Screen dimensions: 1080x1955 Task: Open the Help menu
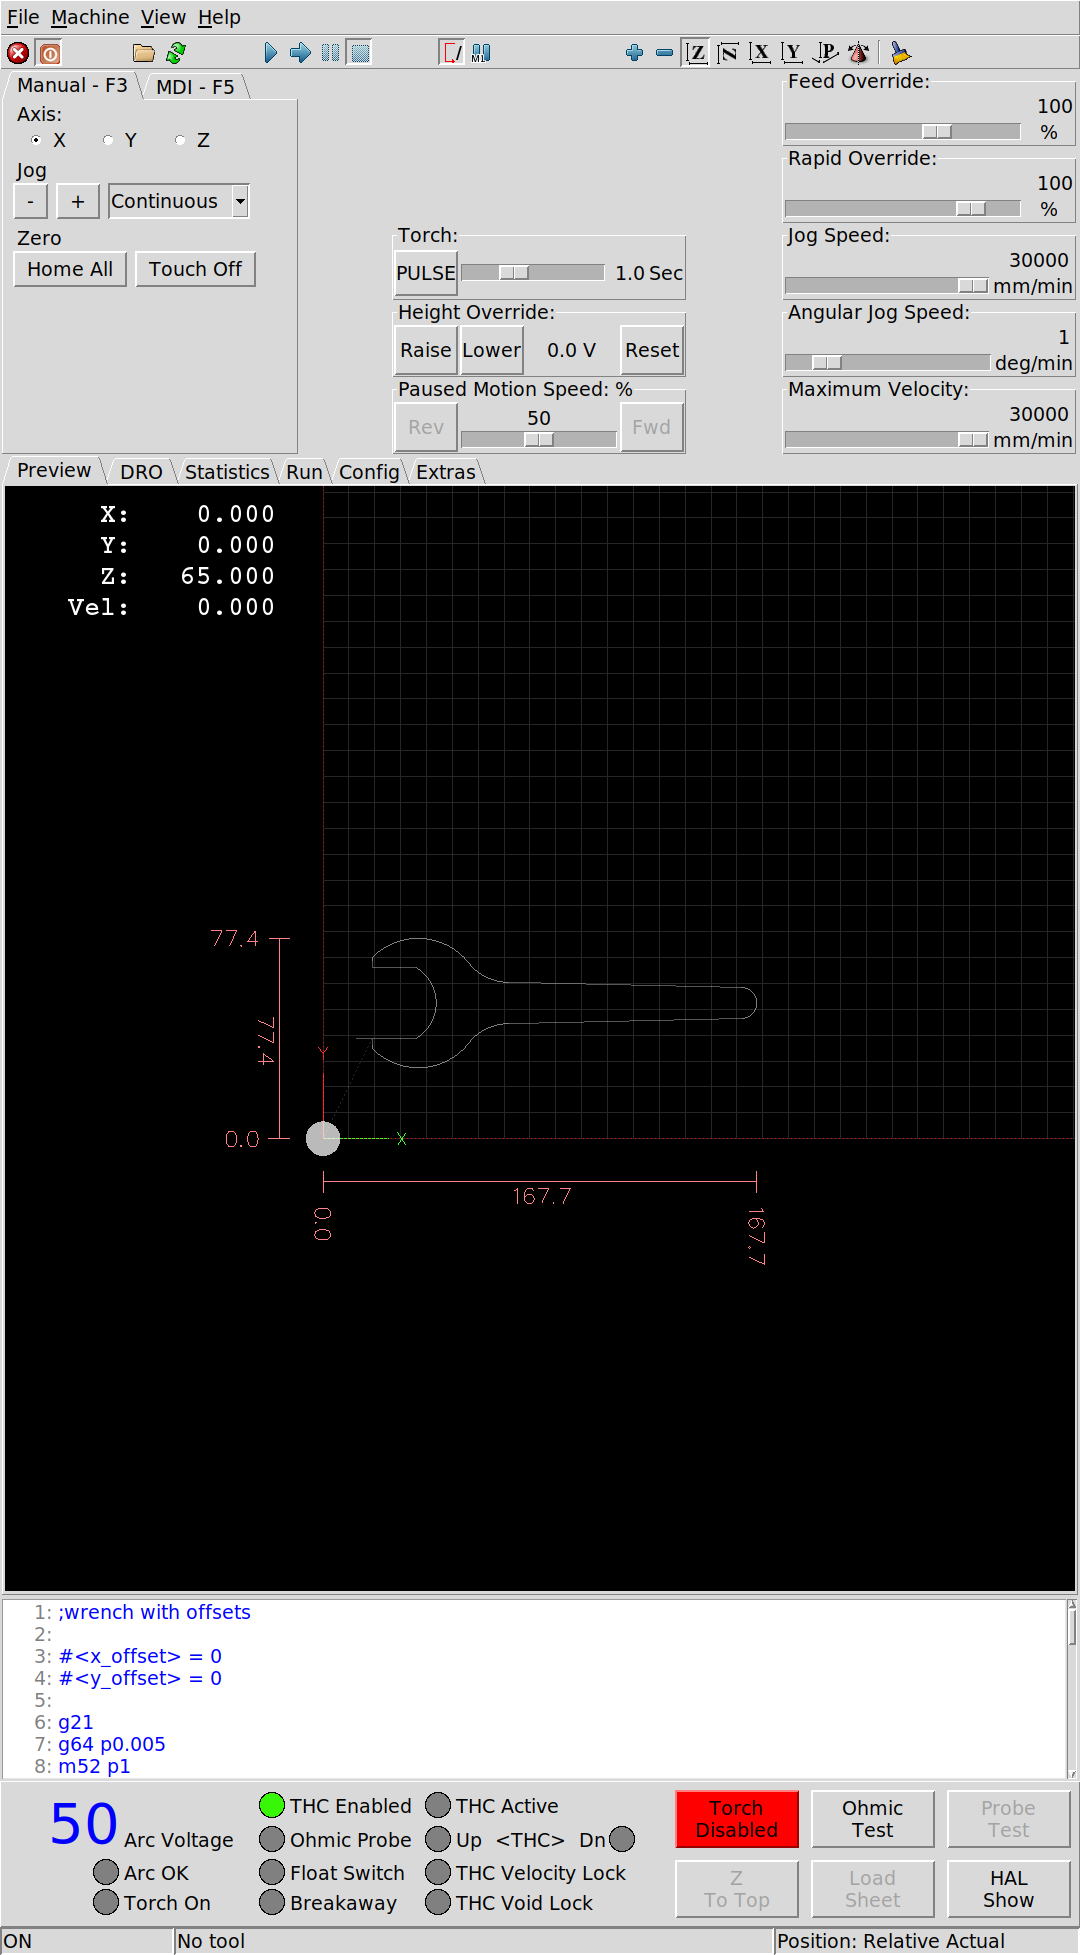(x=219, y=17)
